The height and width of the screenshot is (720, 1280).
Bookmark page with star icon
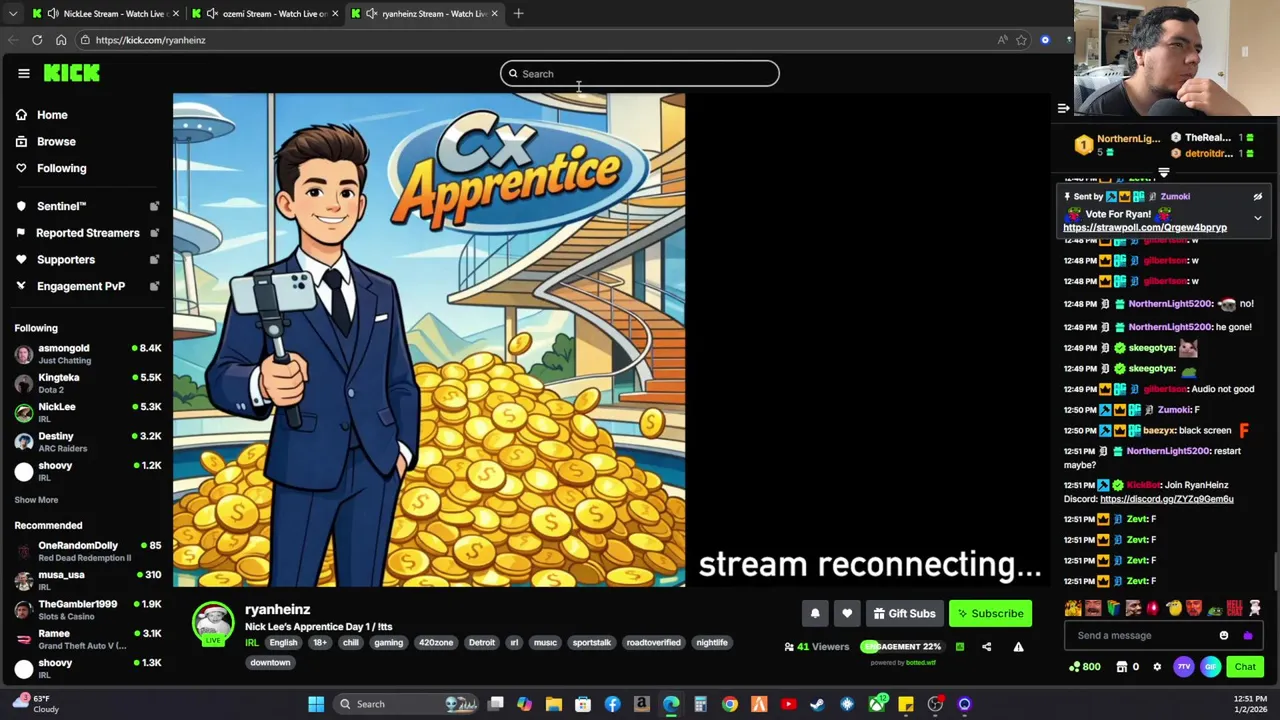coord(1021,40)
